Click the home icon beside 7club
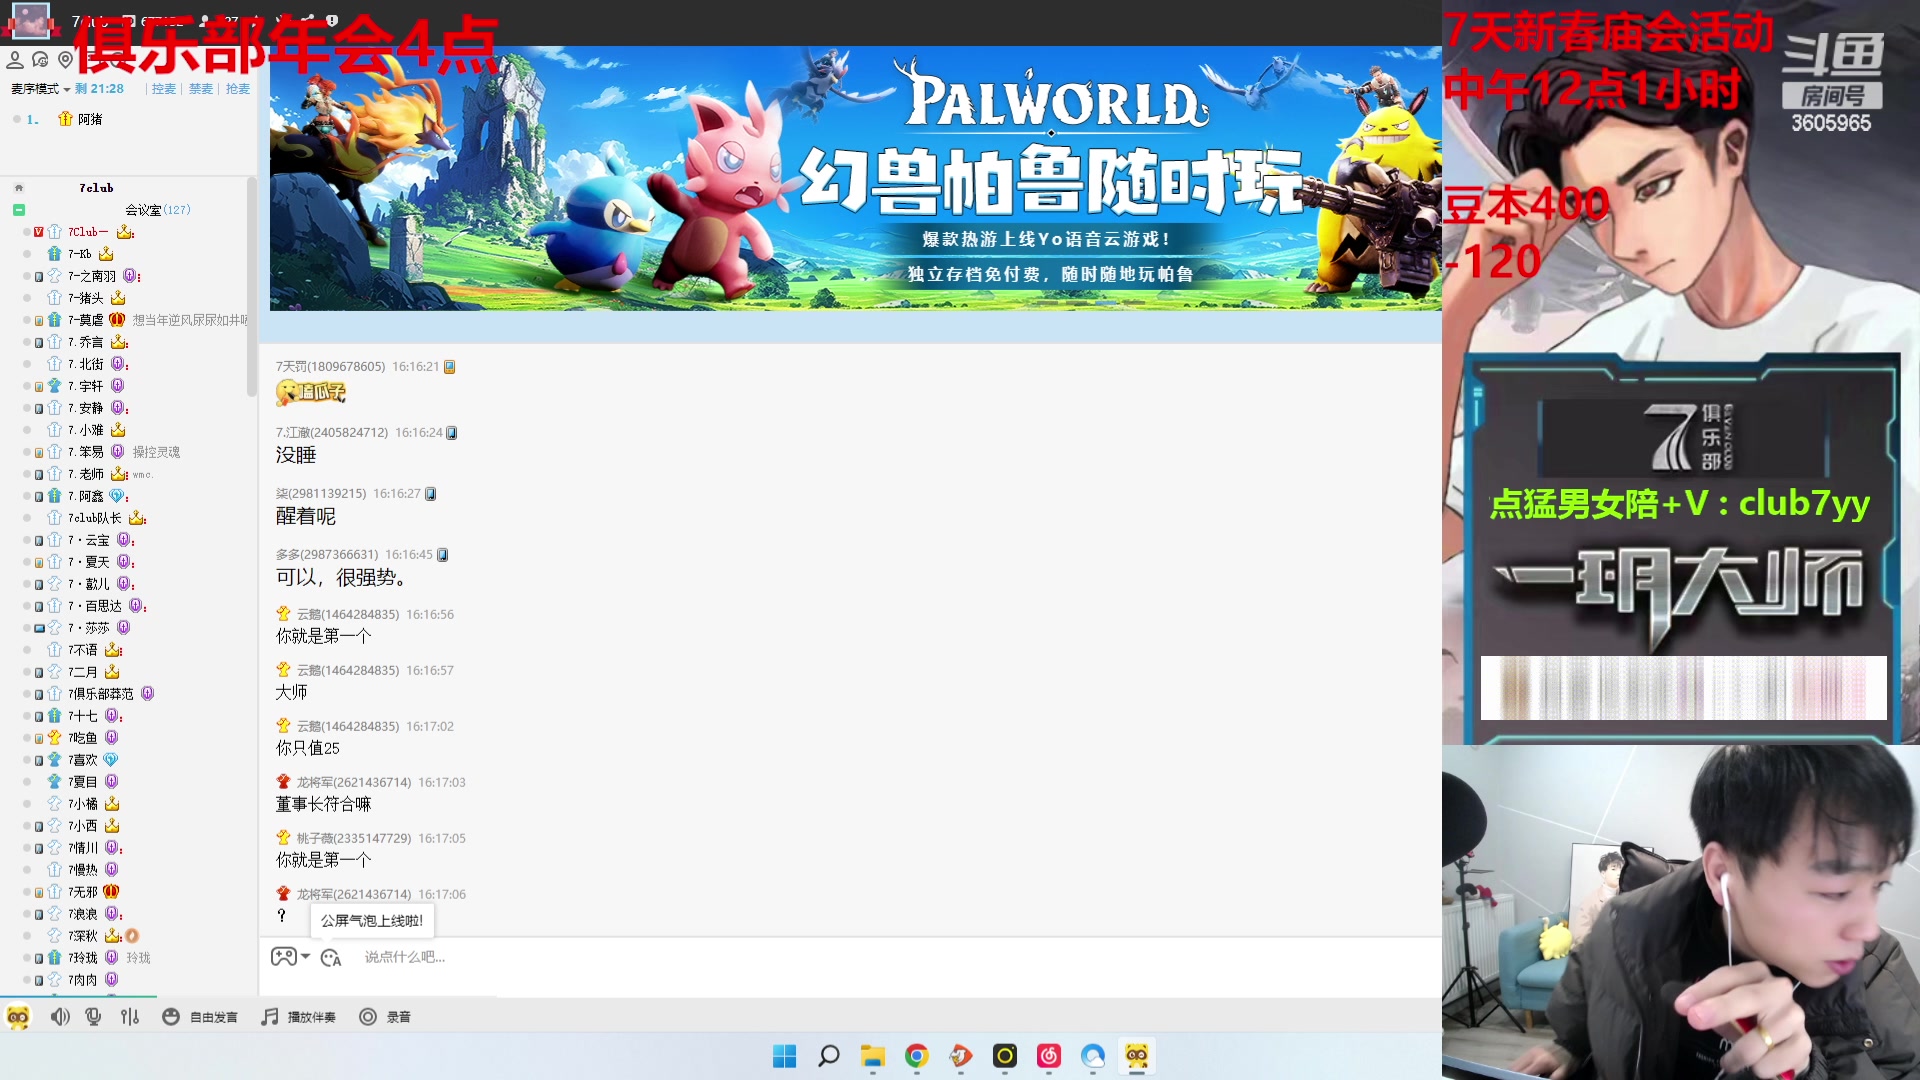 [x=19, y=188]
